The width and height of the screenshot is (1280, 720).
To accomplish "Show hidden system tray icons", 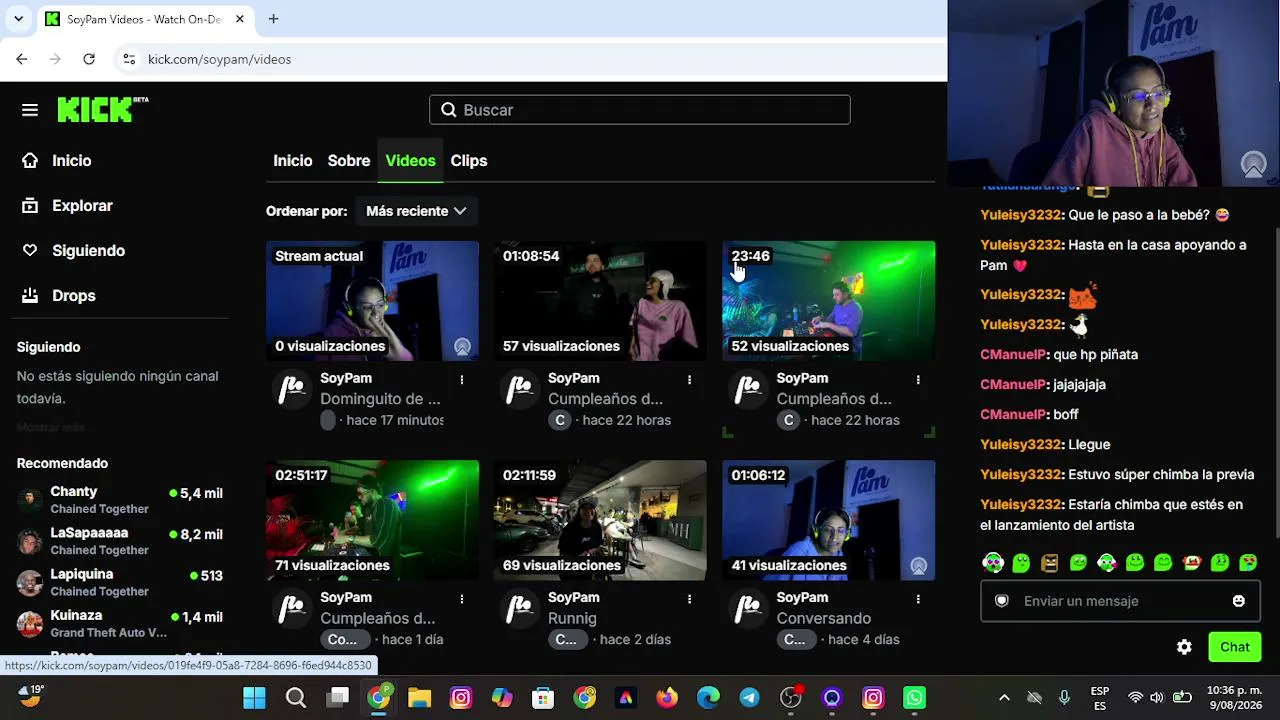I will pyautogui.click(x=1004, y=697).
